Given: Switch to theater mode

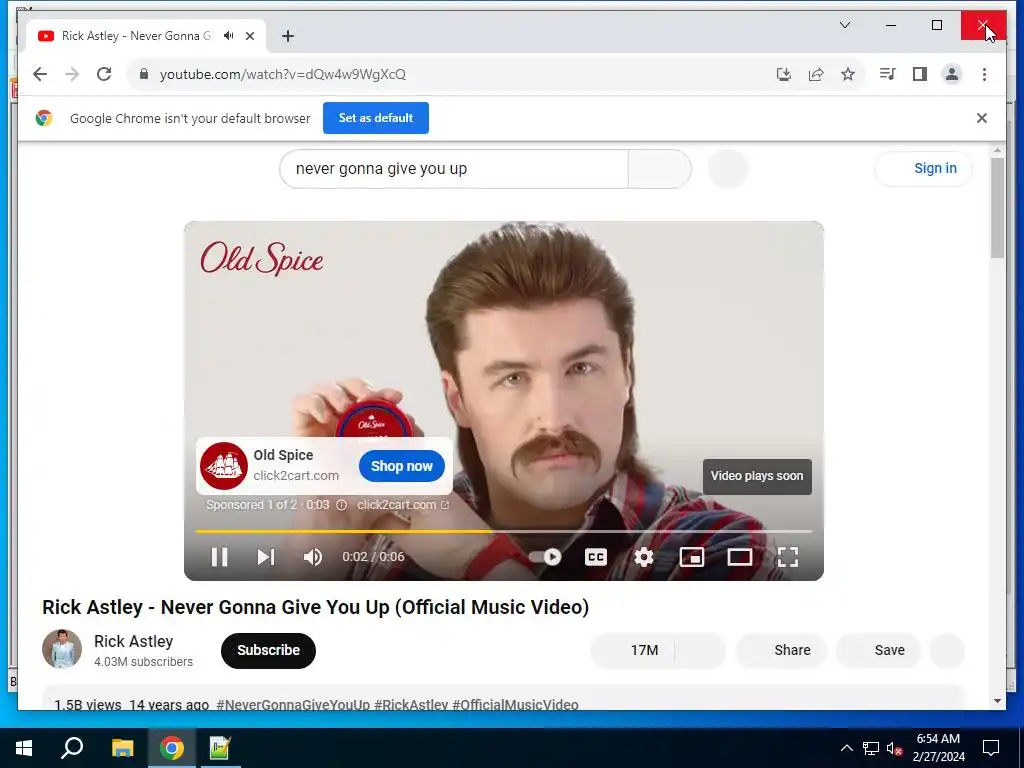Looking at the screenshot, I should point(740,557).
